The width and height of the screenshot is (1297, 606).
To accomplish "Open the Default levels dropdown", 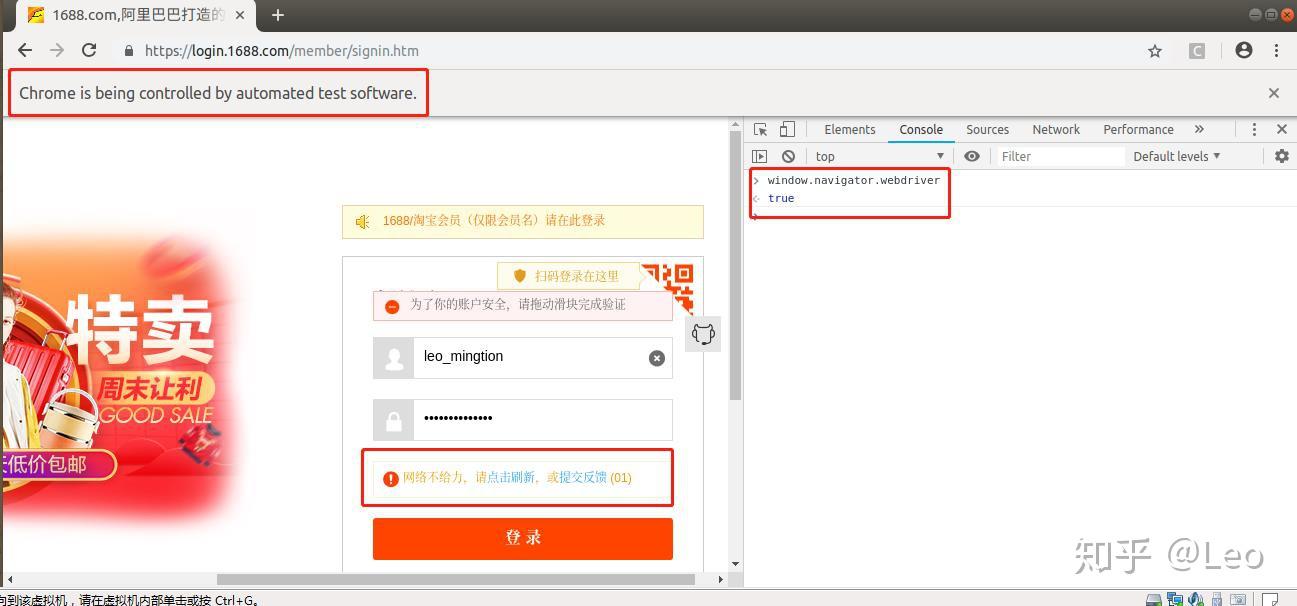I will 1177,156.
